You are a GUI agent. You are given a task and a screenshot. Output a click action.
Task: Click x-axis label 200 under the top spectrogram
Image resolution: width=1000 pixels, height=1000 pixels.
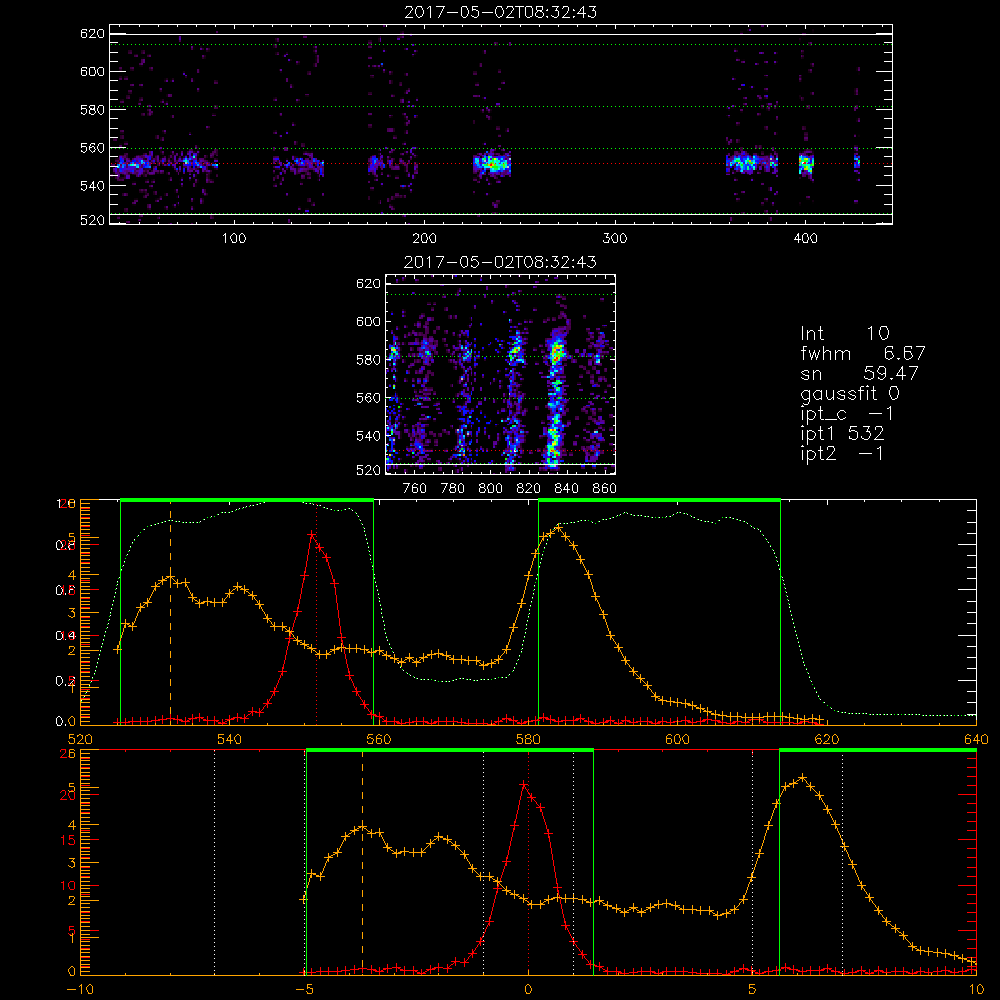(424, 239)
